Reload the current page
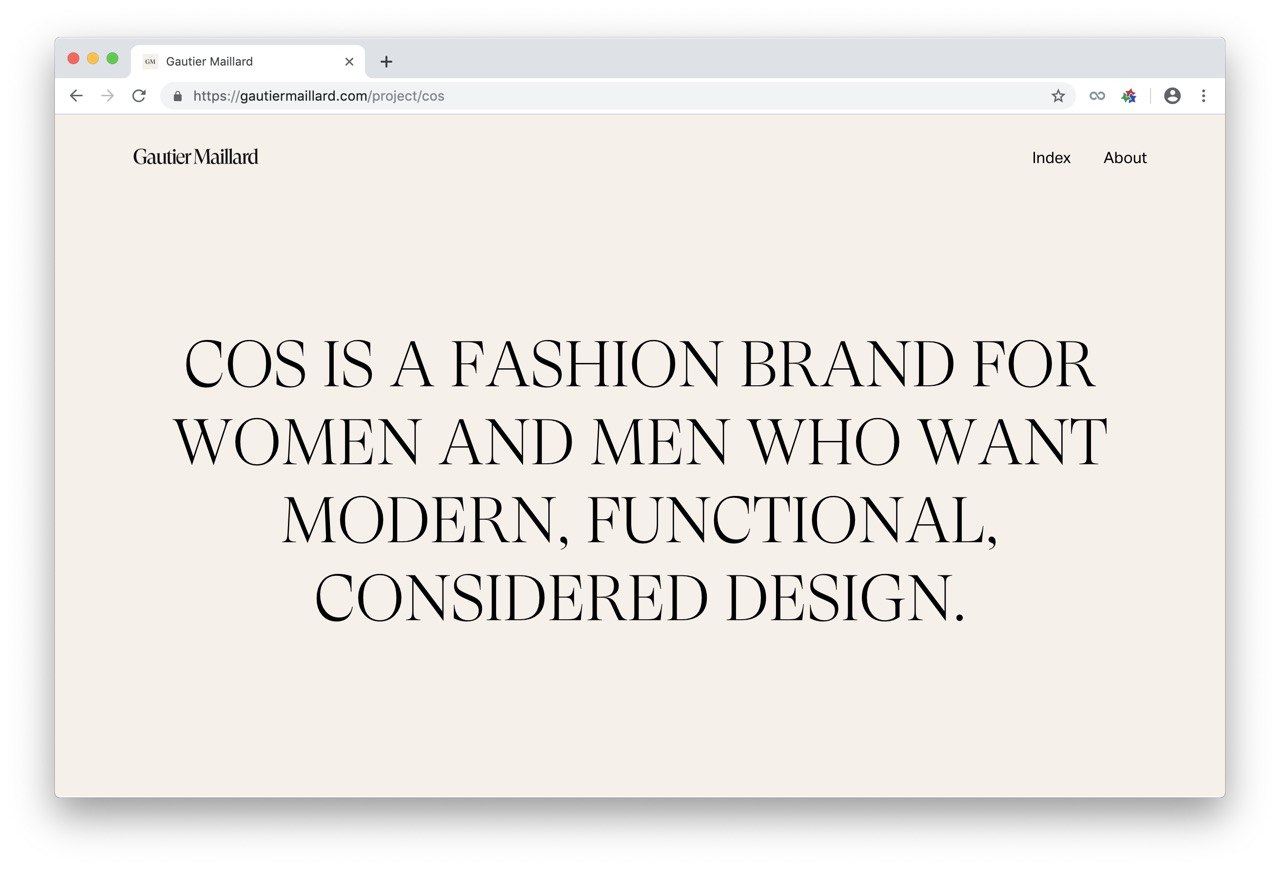The width and height of the screenshot is (1280, 870). 139,96
